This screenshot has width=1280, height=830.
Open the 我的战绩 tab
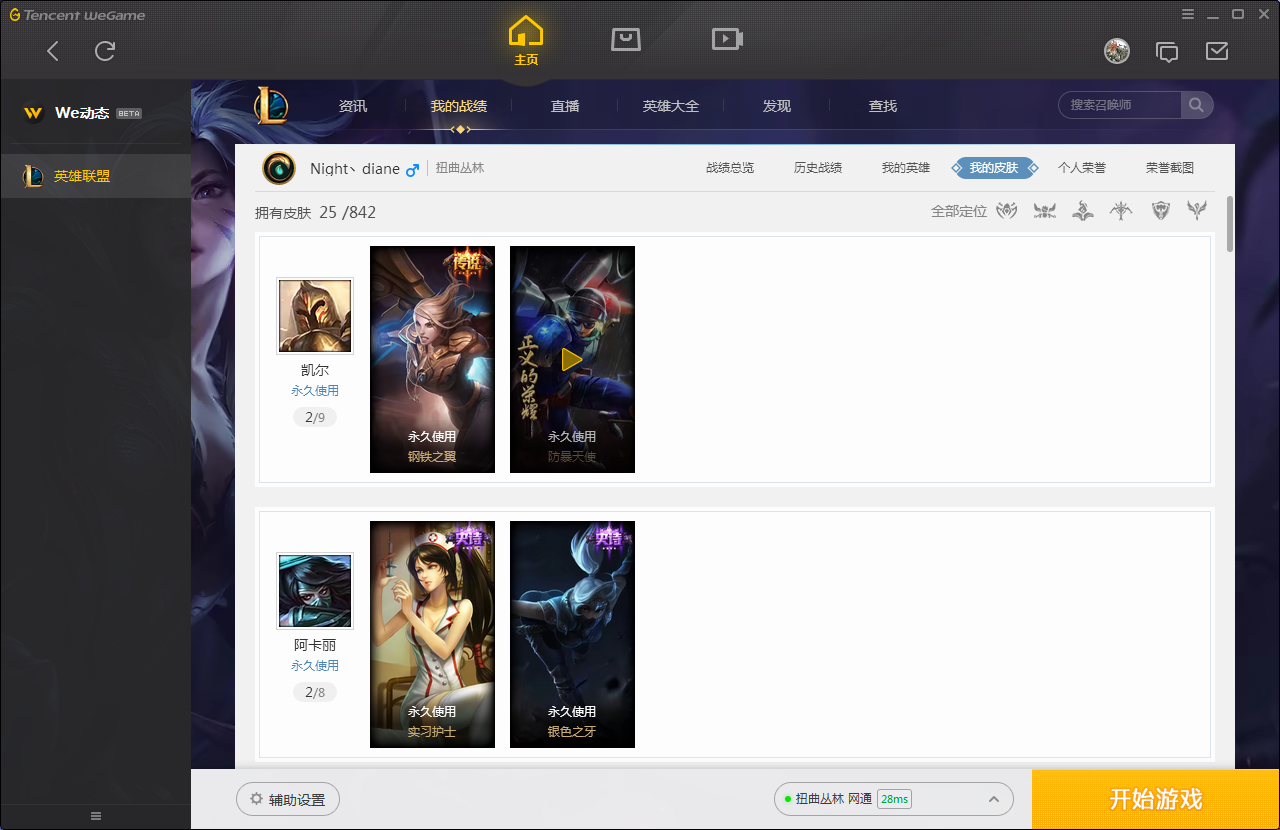(459, 106)
